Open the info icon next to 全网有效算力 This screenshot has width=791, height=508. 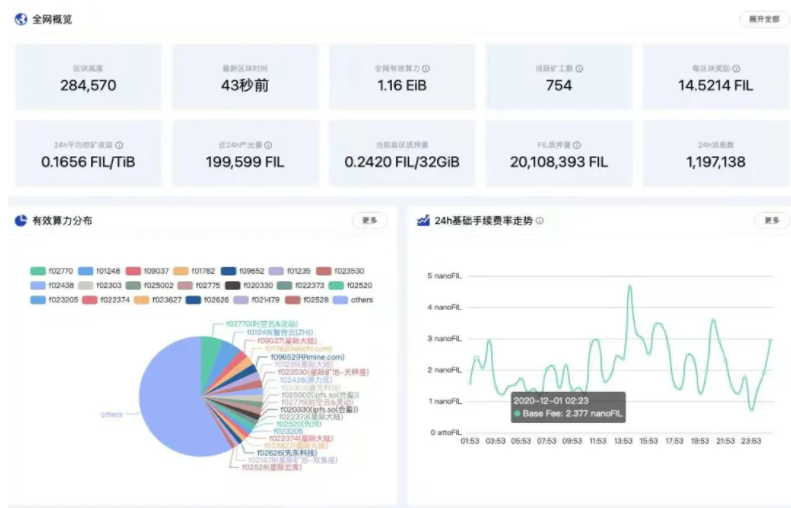[426, 69]
